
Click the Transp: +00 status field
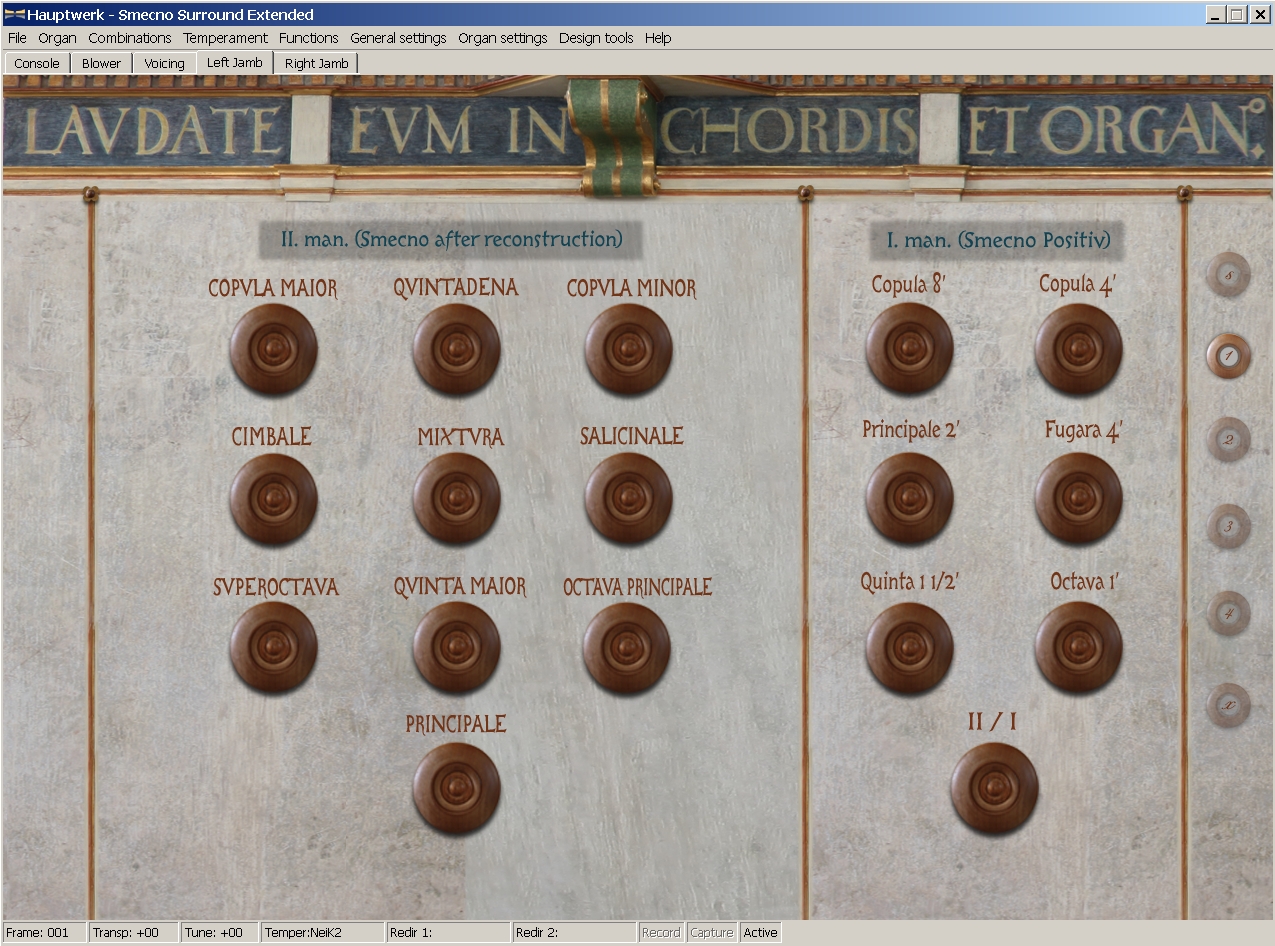(x=133, y=932)
